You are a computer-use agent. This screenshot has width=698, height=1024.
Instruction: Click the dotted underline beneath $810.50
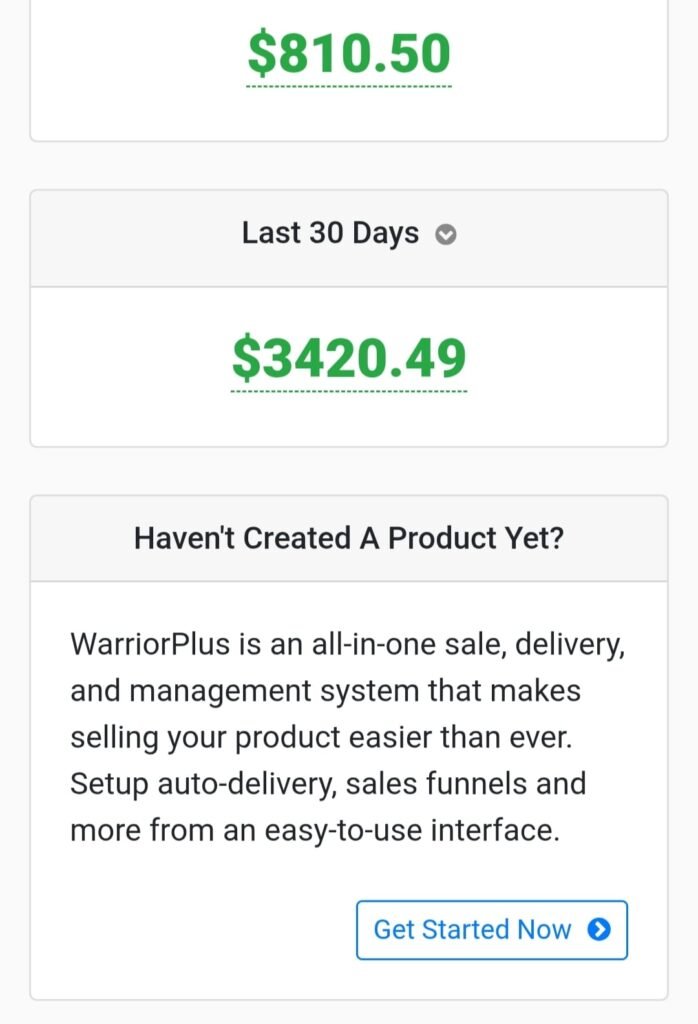pos(349,86)
